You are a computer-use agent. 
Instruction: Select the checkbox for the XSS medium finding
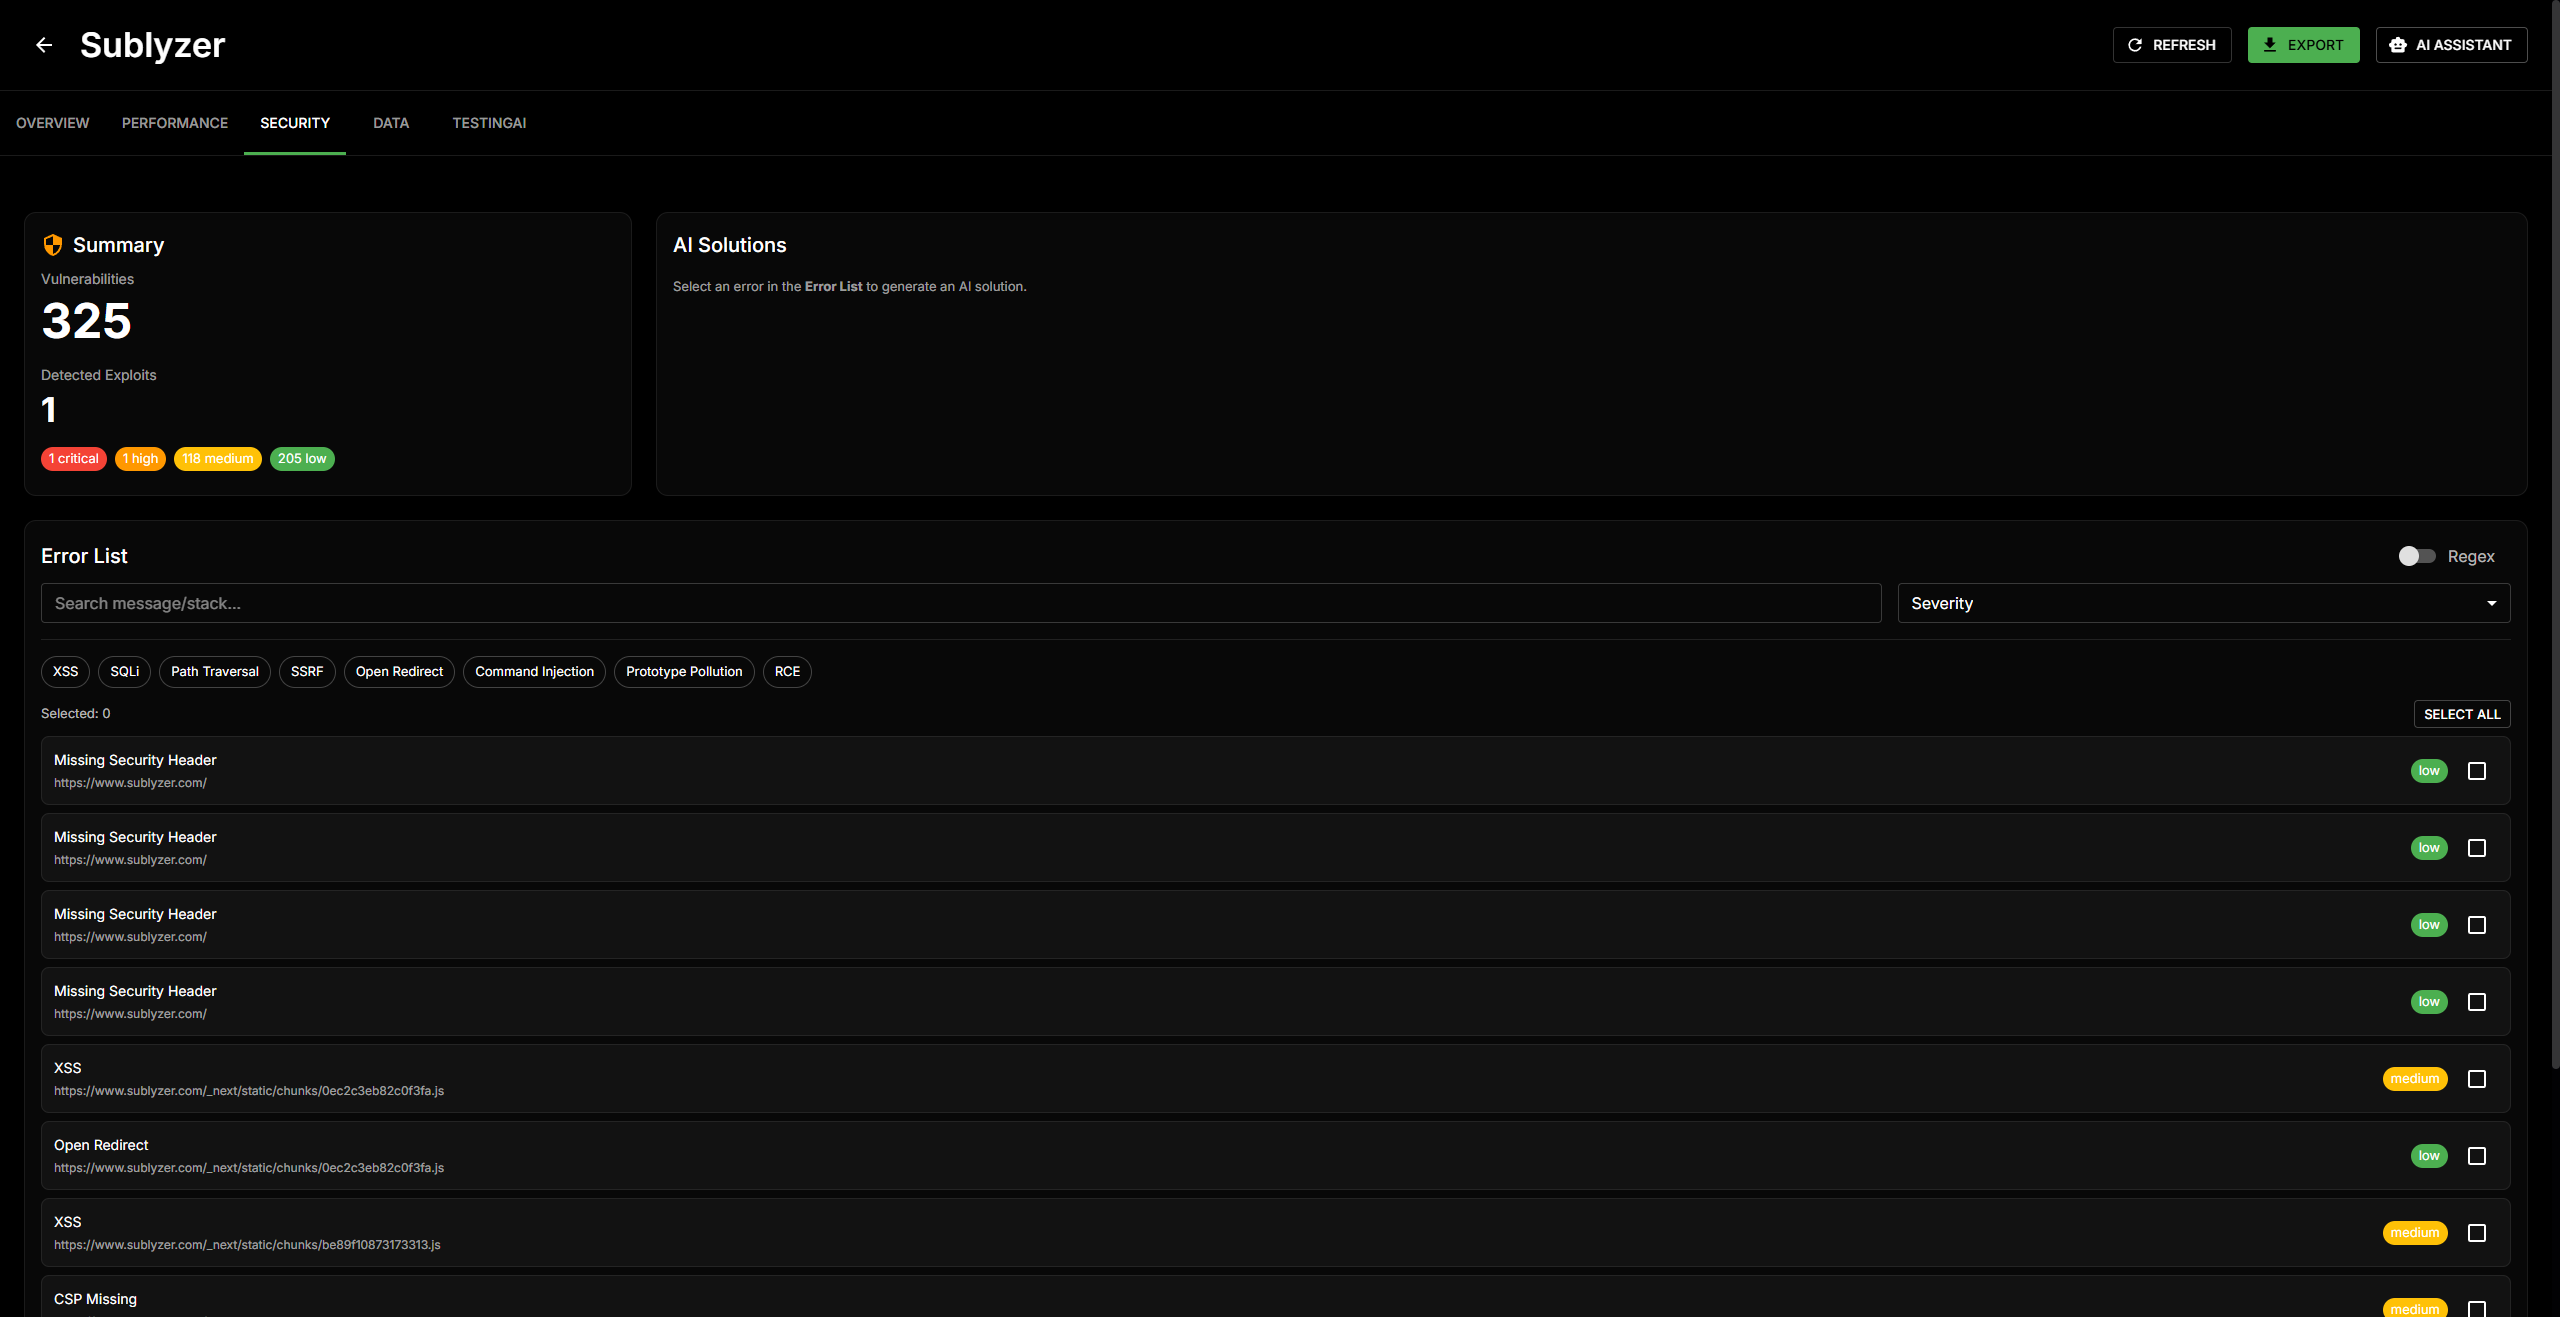2476,1079
